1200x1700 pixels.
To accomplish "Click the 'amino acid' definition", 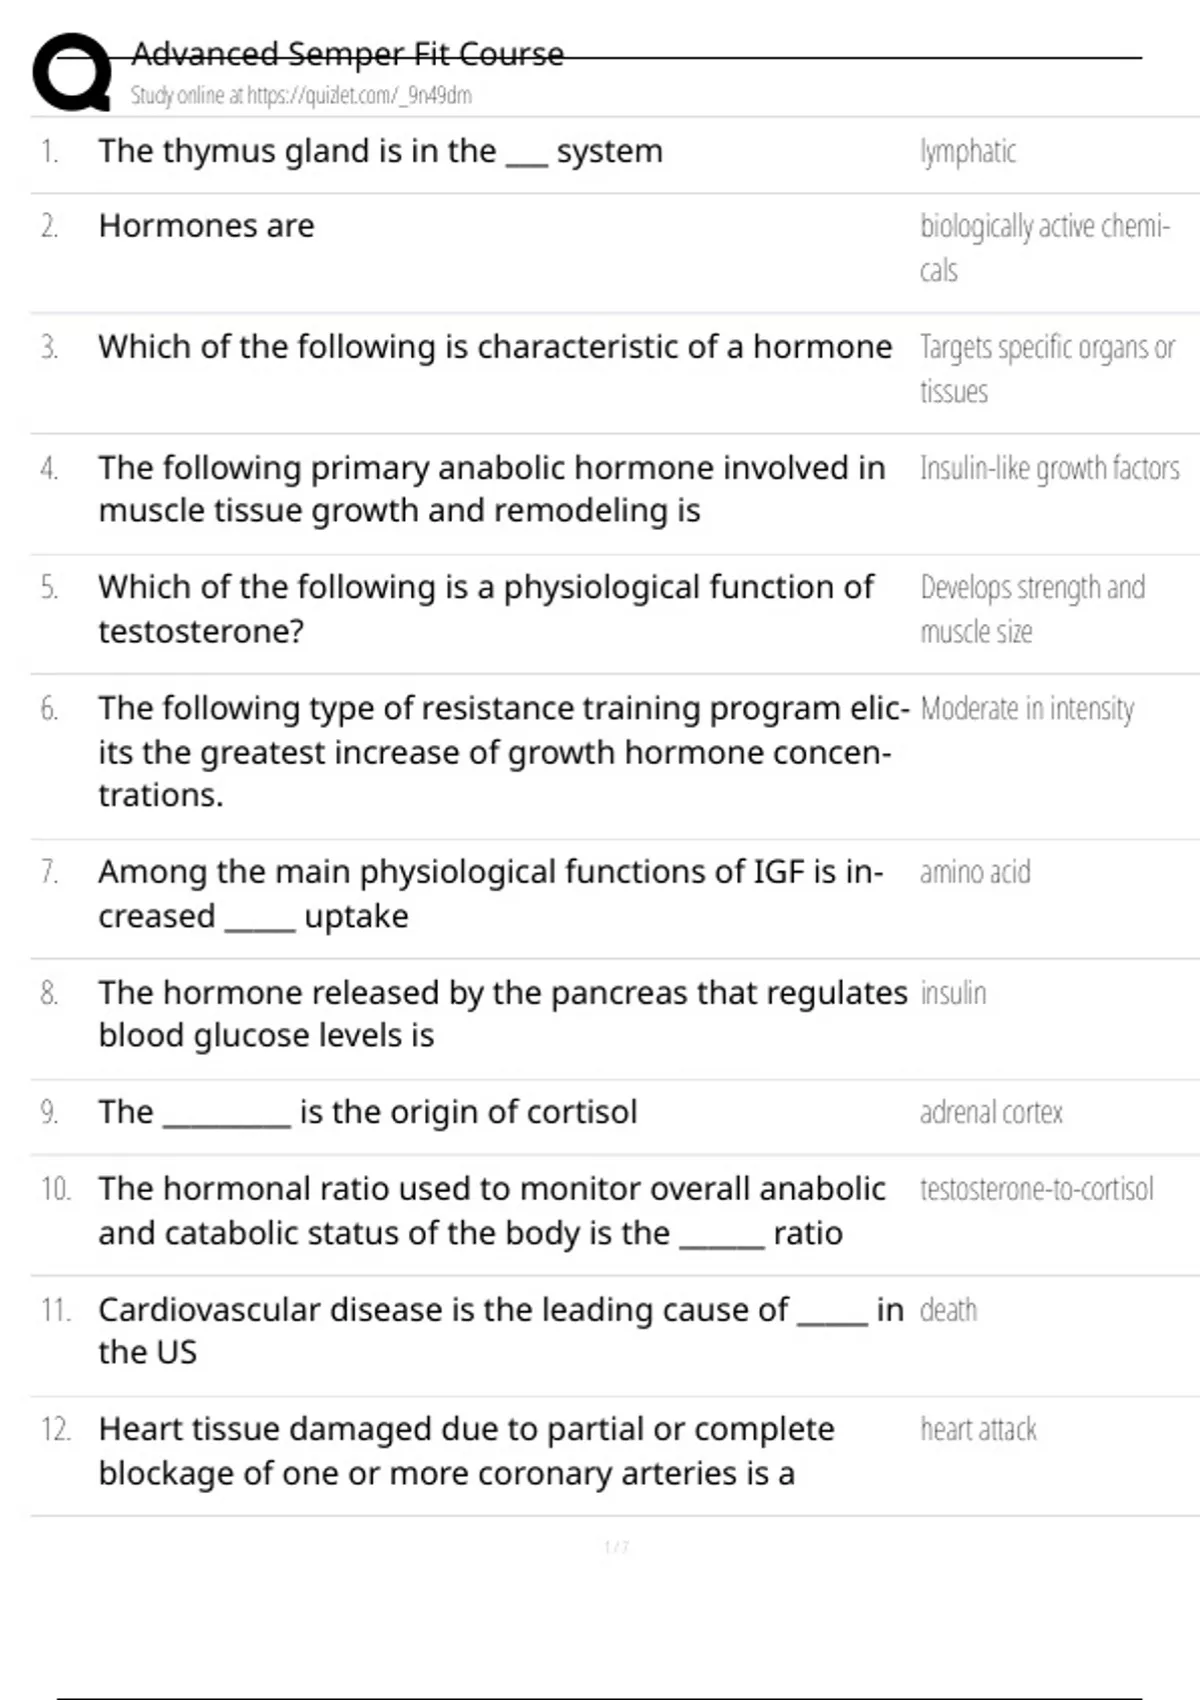I will [975, 872].
